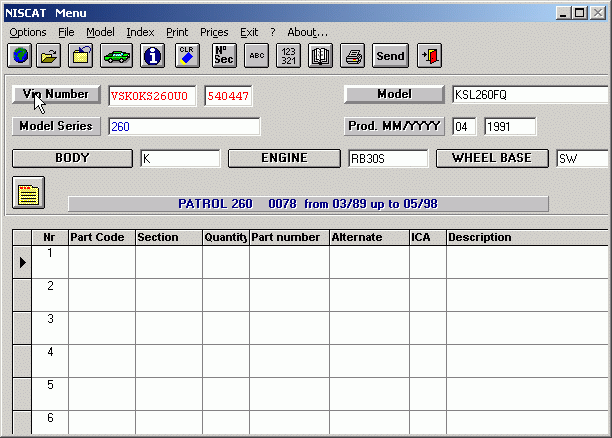
Task: Click the globe icon in toolbar
Action: point(20,55)
